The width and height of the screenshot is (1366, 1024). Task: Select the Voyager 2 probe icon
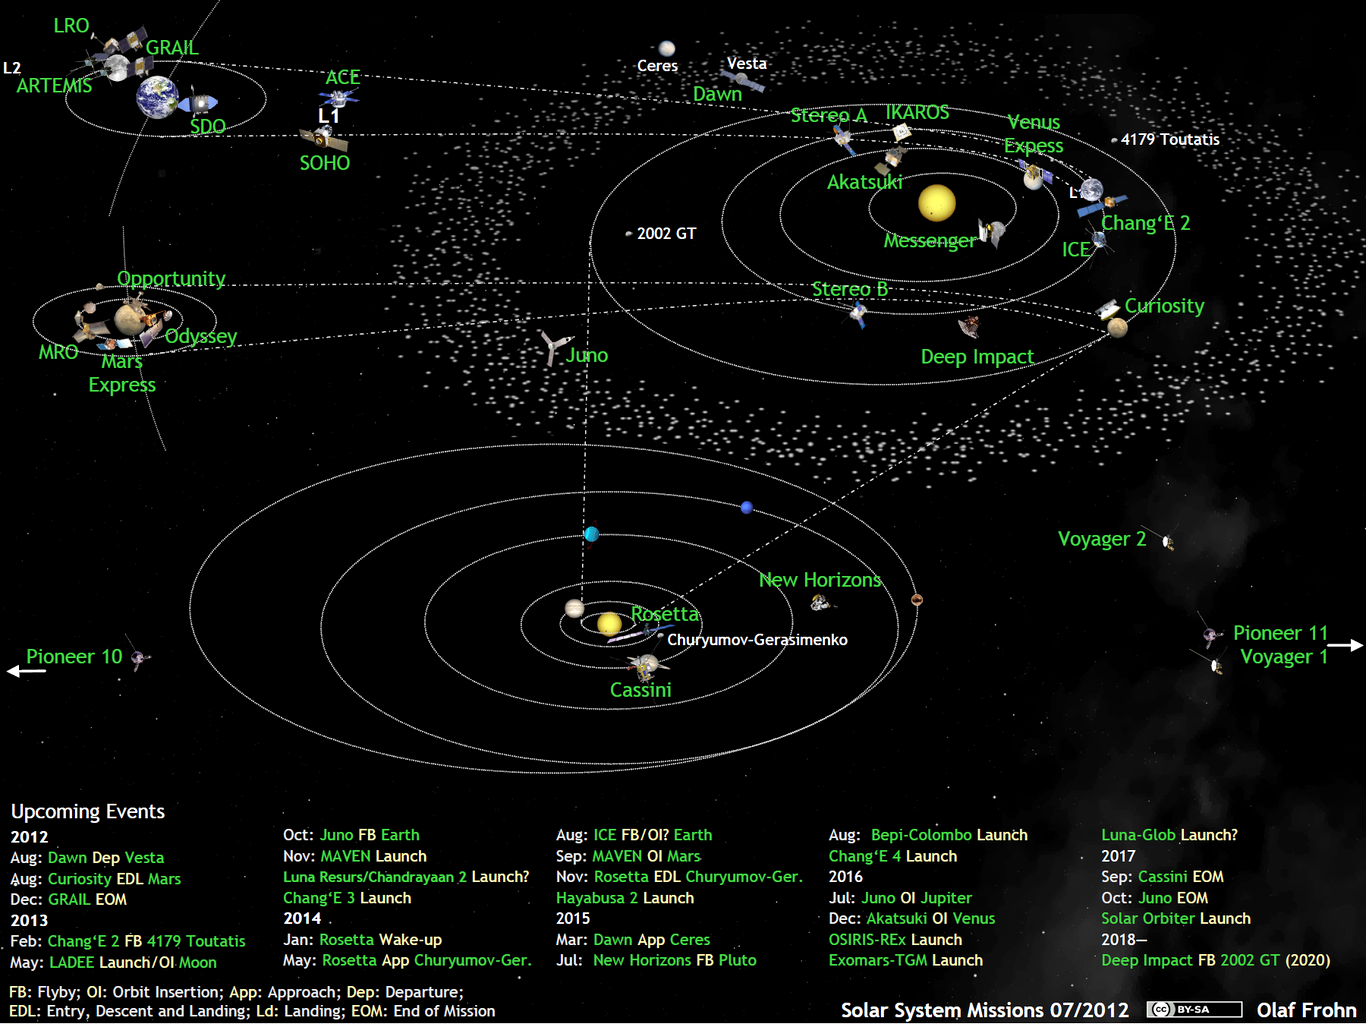click(x=1166, y=541)
